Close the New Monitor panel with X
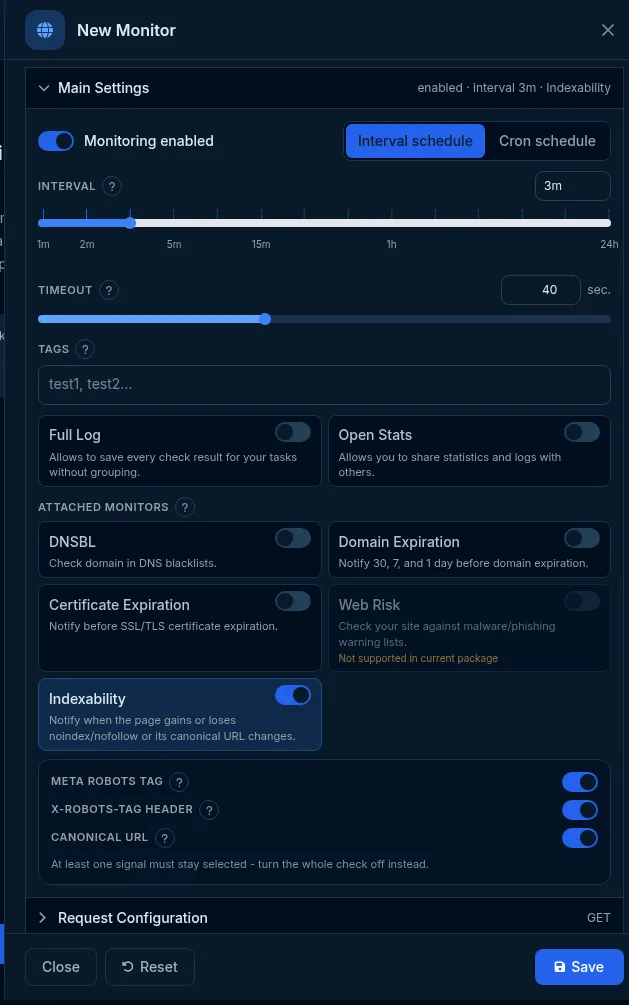The width and height of the screenshot is (629, 1005). click(607, 30)
